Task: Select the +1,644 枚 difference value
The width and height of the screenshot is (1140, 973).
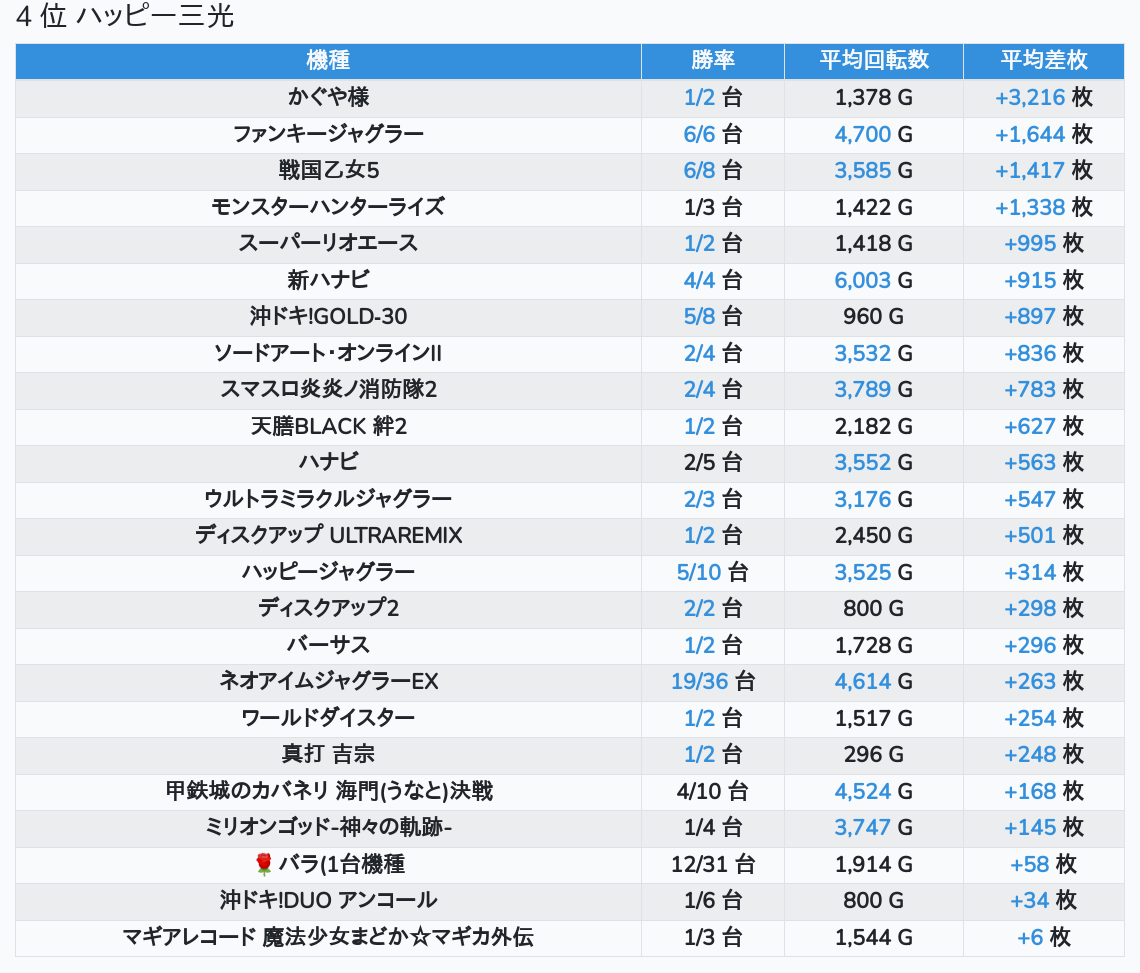Action: coord(1044,135)
